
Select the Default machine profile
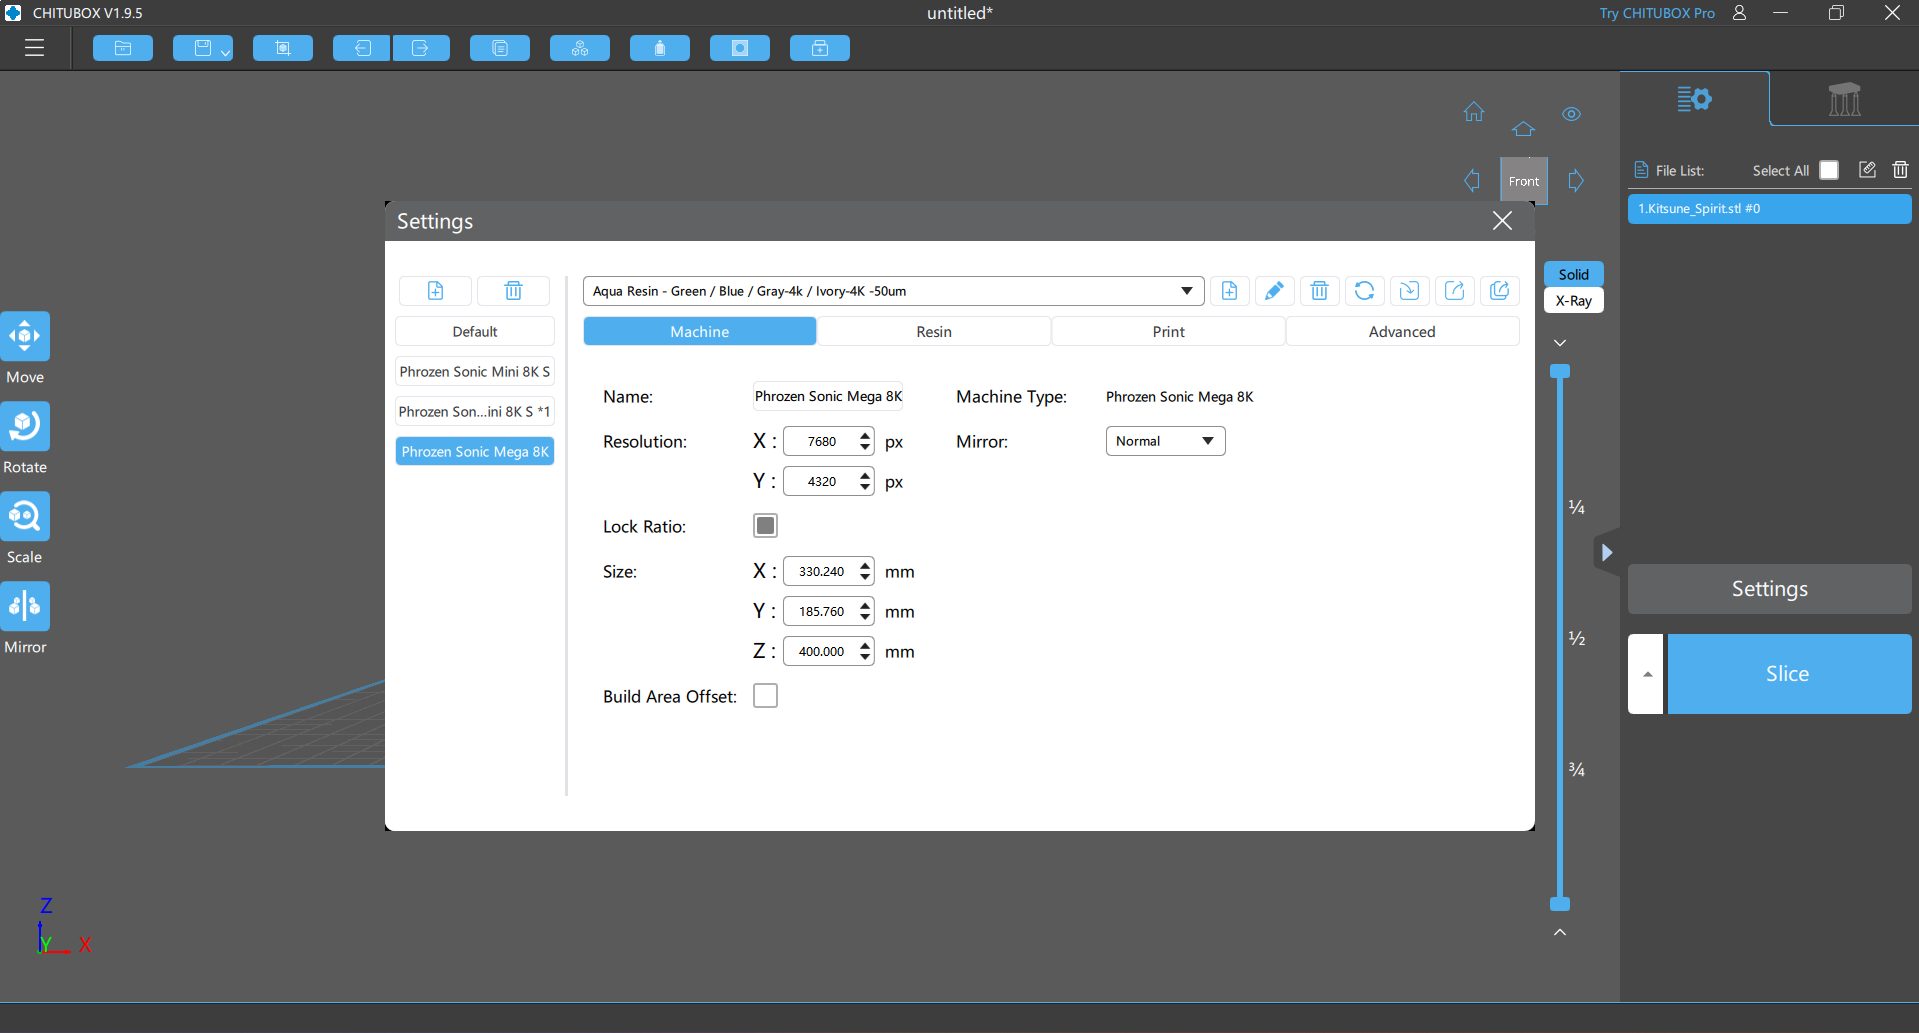tap(475, 332)
